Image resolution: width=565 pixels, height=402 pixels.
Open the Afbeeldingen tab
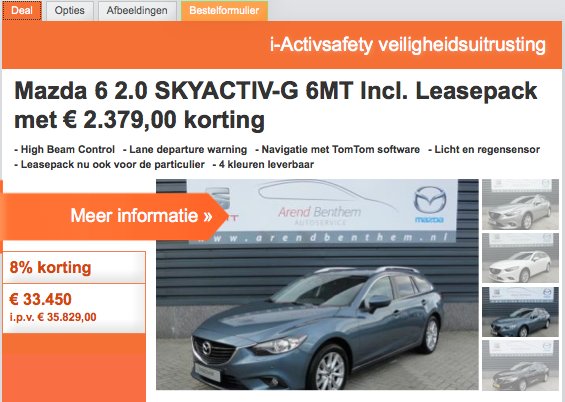137,10
